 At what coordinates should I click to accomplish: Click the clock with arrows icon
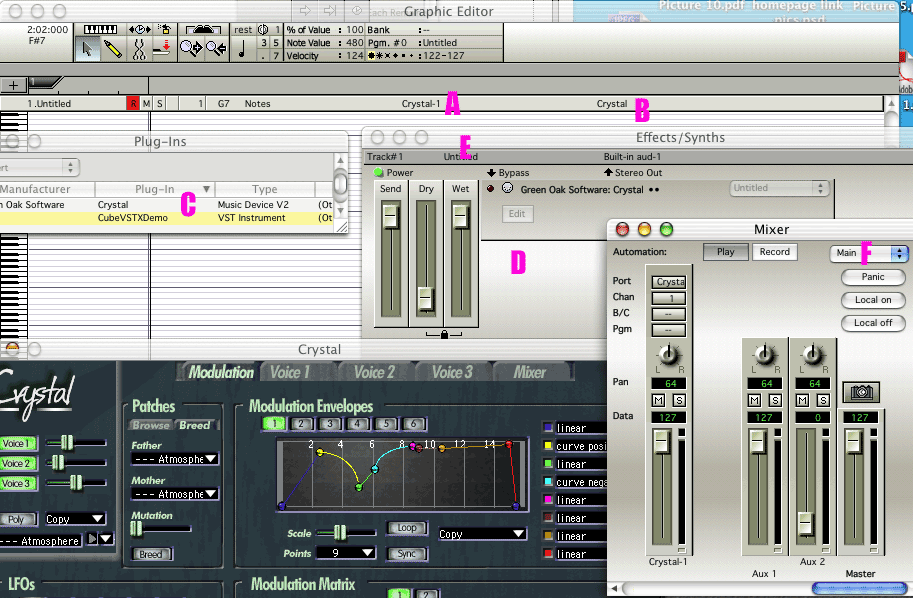pyautogui.click(x=140, y=30)
